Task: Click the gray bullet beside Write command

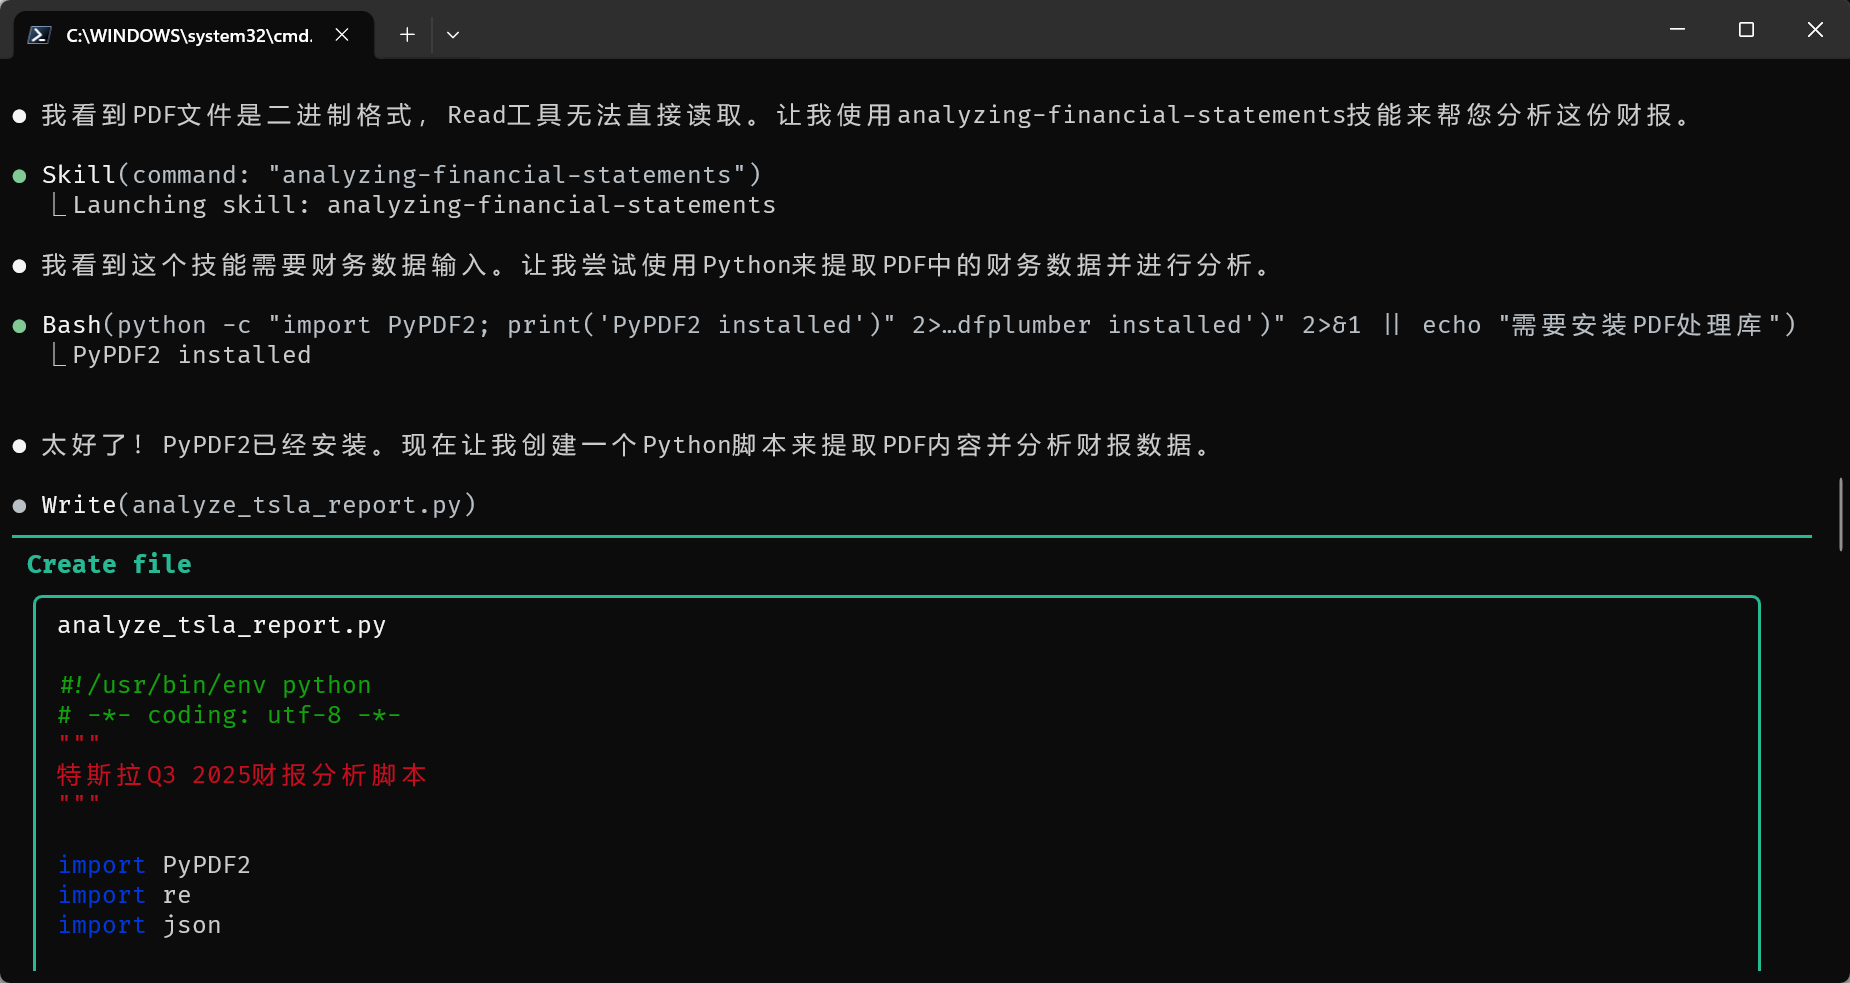Action: [x=19, y=506]
